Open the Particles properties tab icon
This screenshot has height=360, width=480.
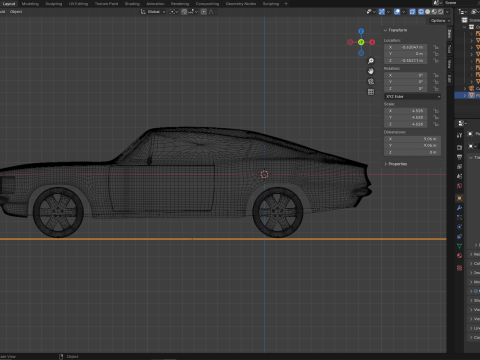coord(459,217)
